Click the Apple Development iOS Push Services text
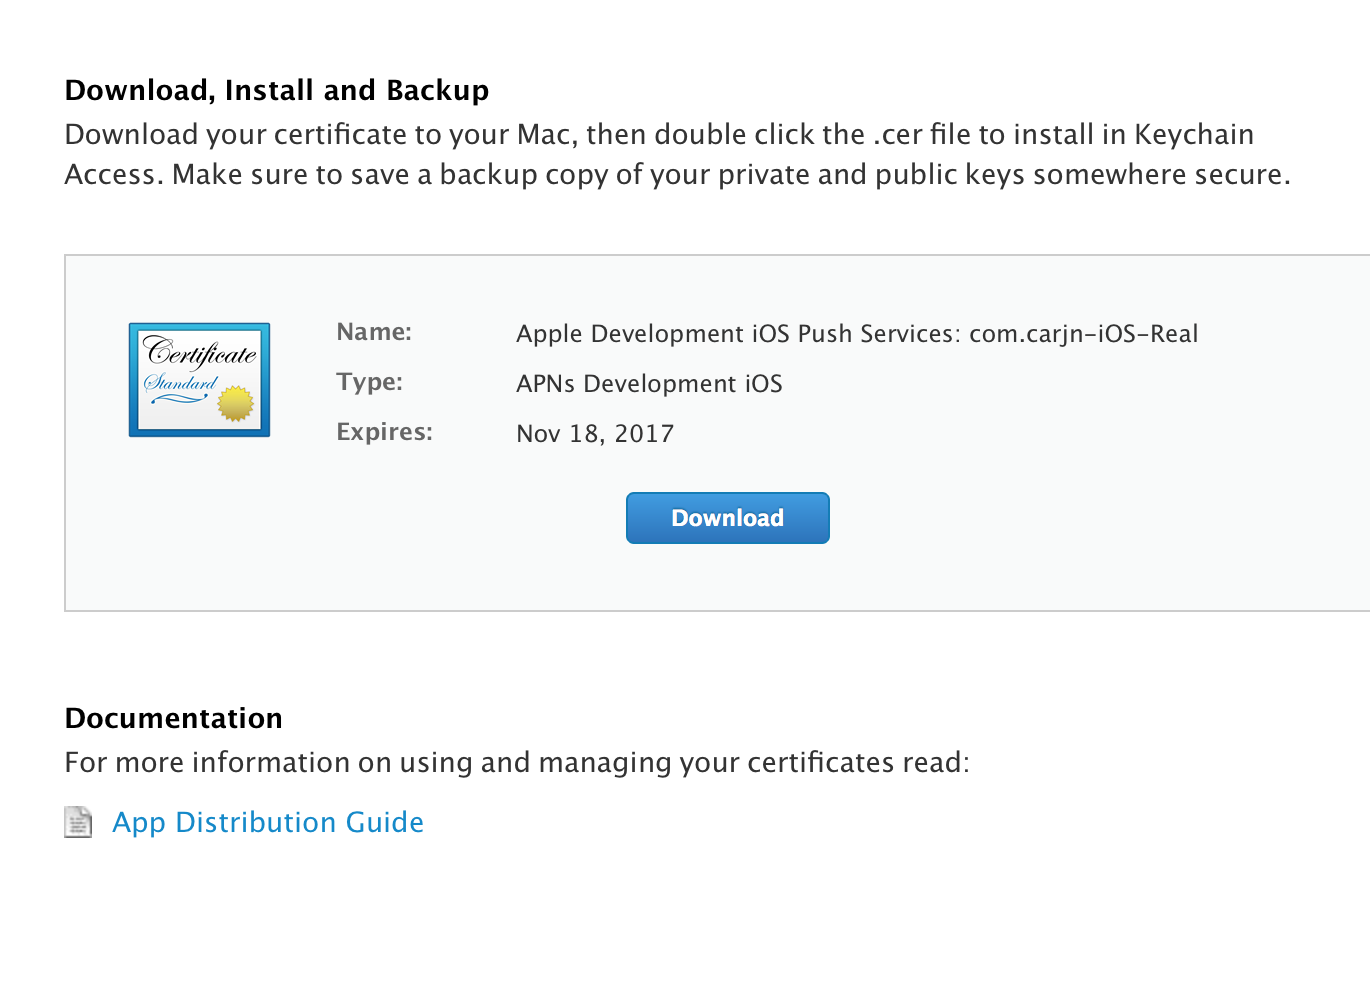The height and width of the screenshot is (982, 1370). (x=738, y=334)
